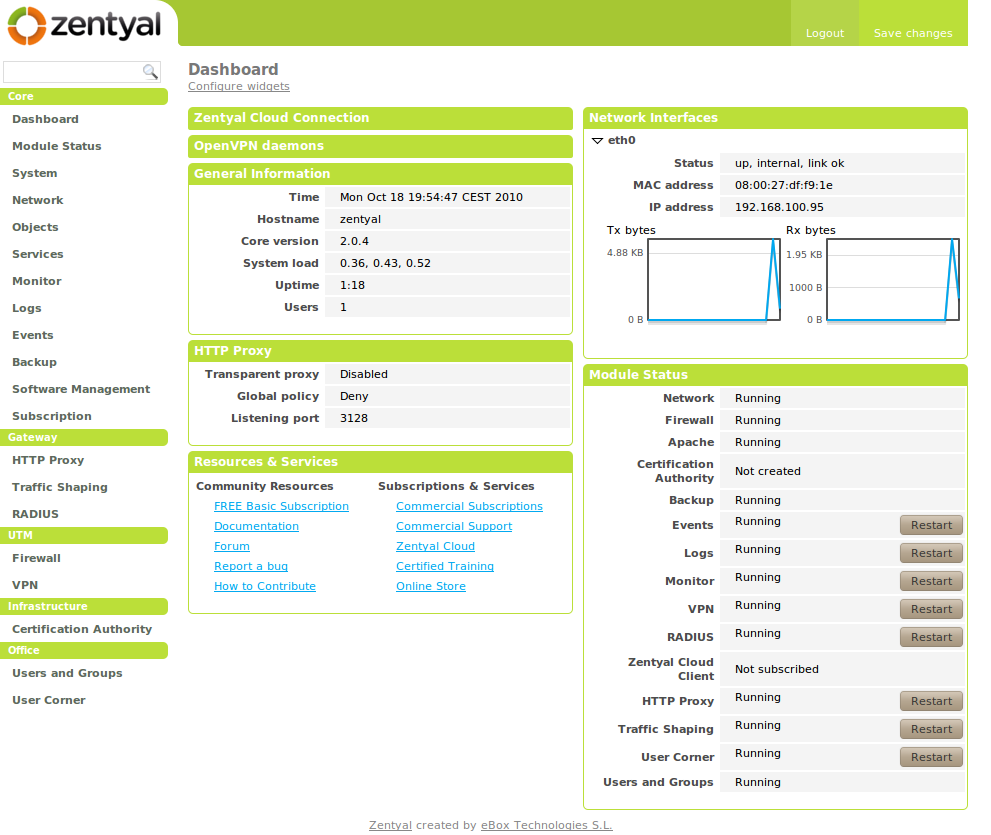
Task: Open Backup in the sidebar
Action: tap(35, 362)
